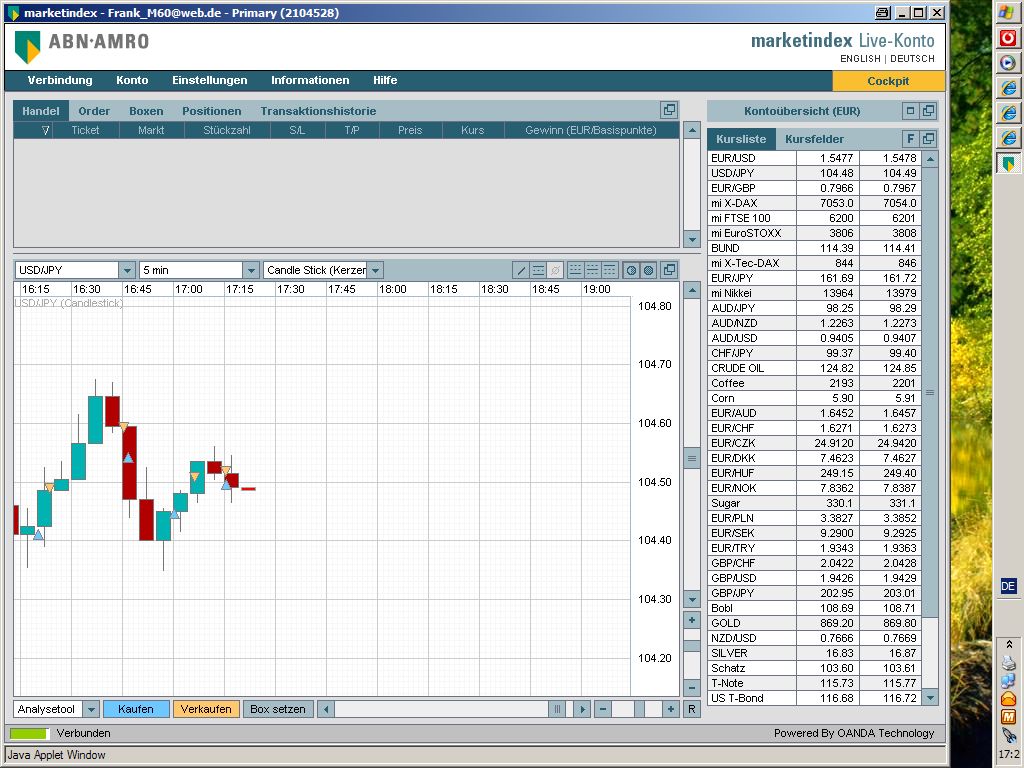Switch to the Transaktionshistorie tab
The width and height of the screenshot is (1024, 768).
point(318,111)
